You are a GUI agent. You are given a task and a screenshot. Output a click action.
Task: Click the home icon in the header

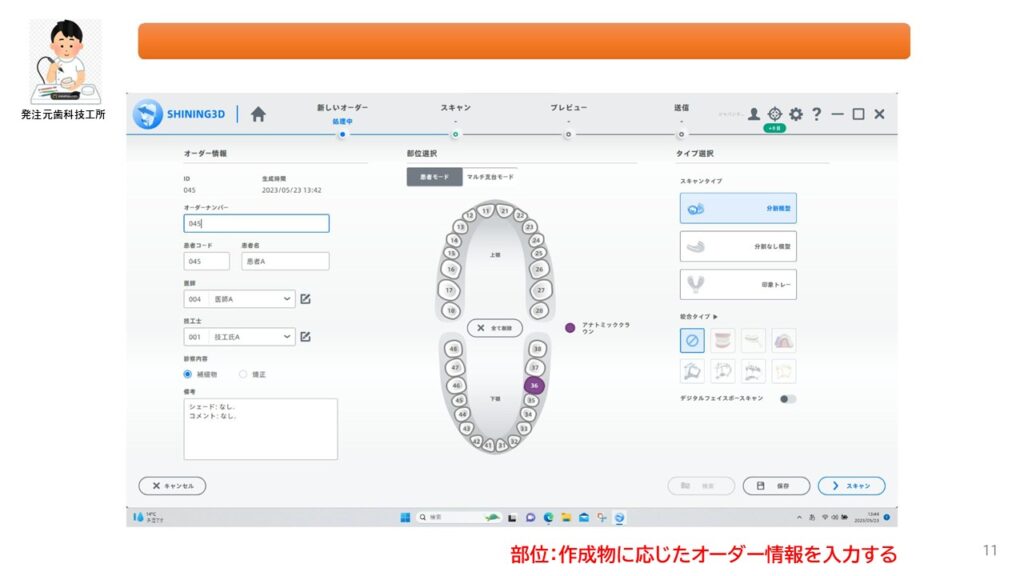pyautogui.click(x=258, y=114)
